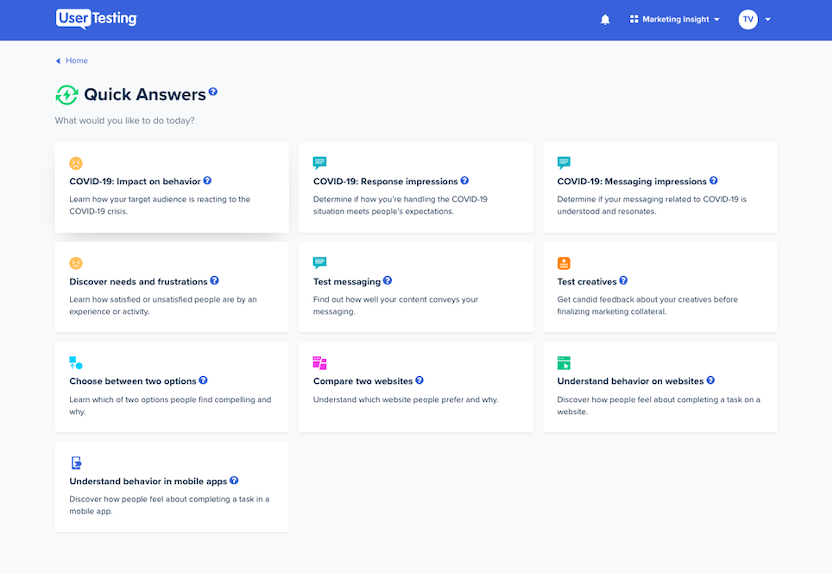Viewport: 832px width, 574px height.
Task: Open help for Test creatives
Action: click(623, 281)
